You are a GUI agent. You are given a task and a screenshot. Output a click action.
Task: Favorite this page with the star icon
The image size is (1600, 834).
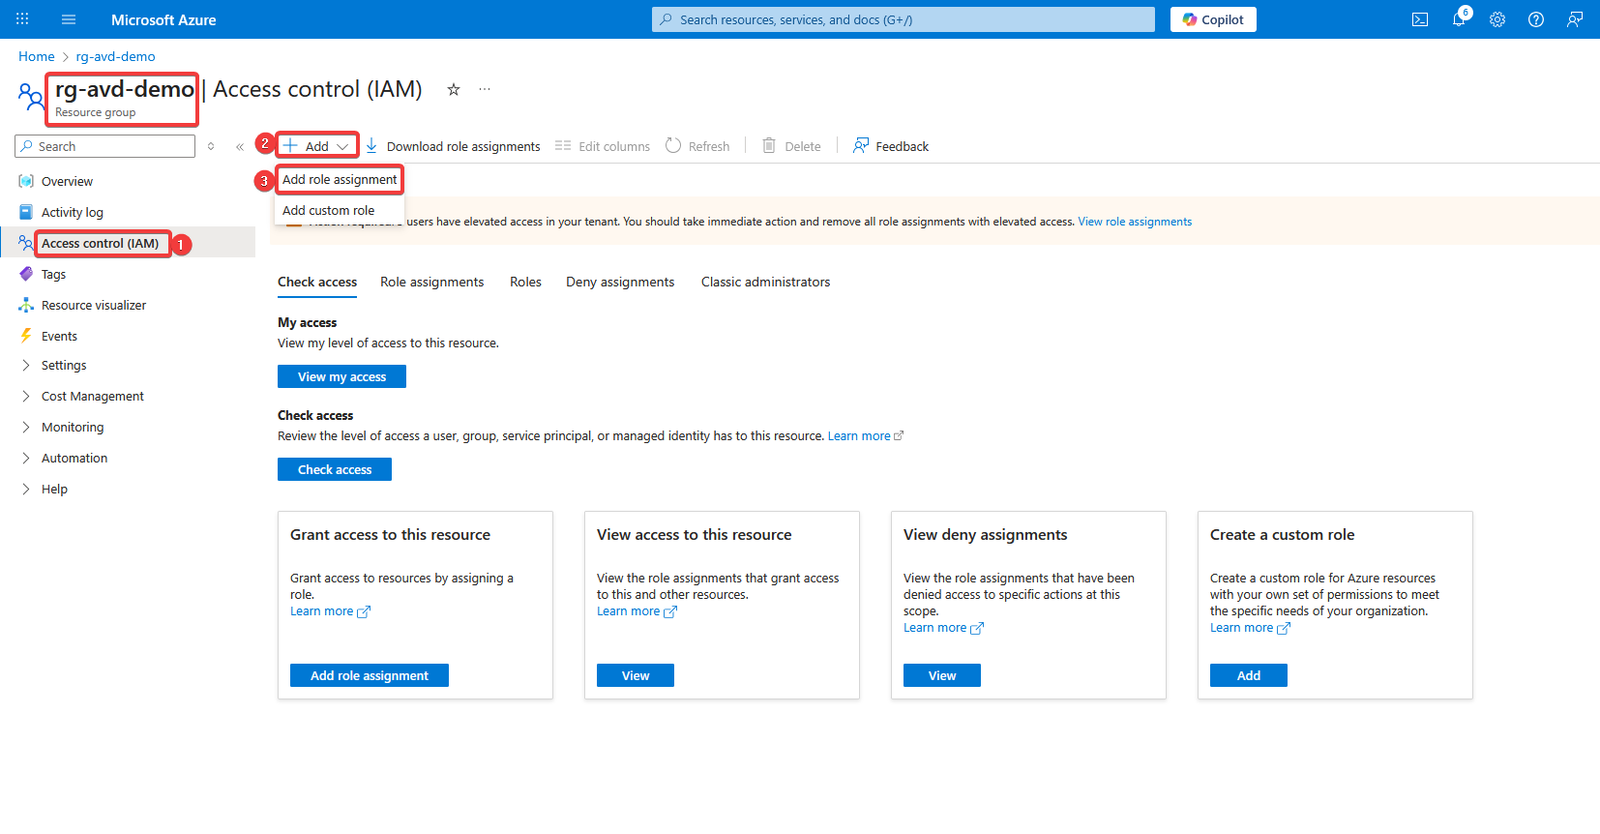click(x=453, y=90)
